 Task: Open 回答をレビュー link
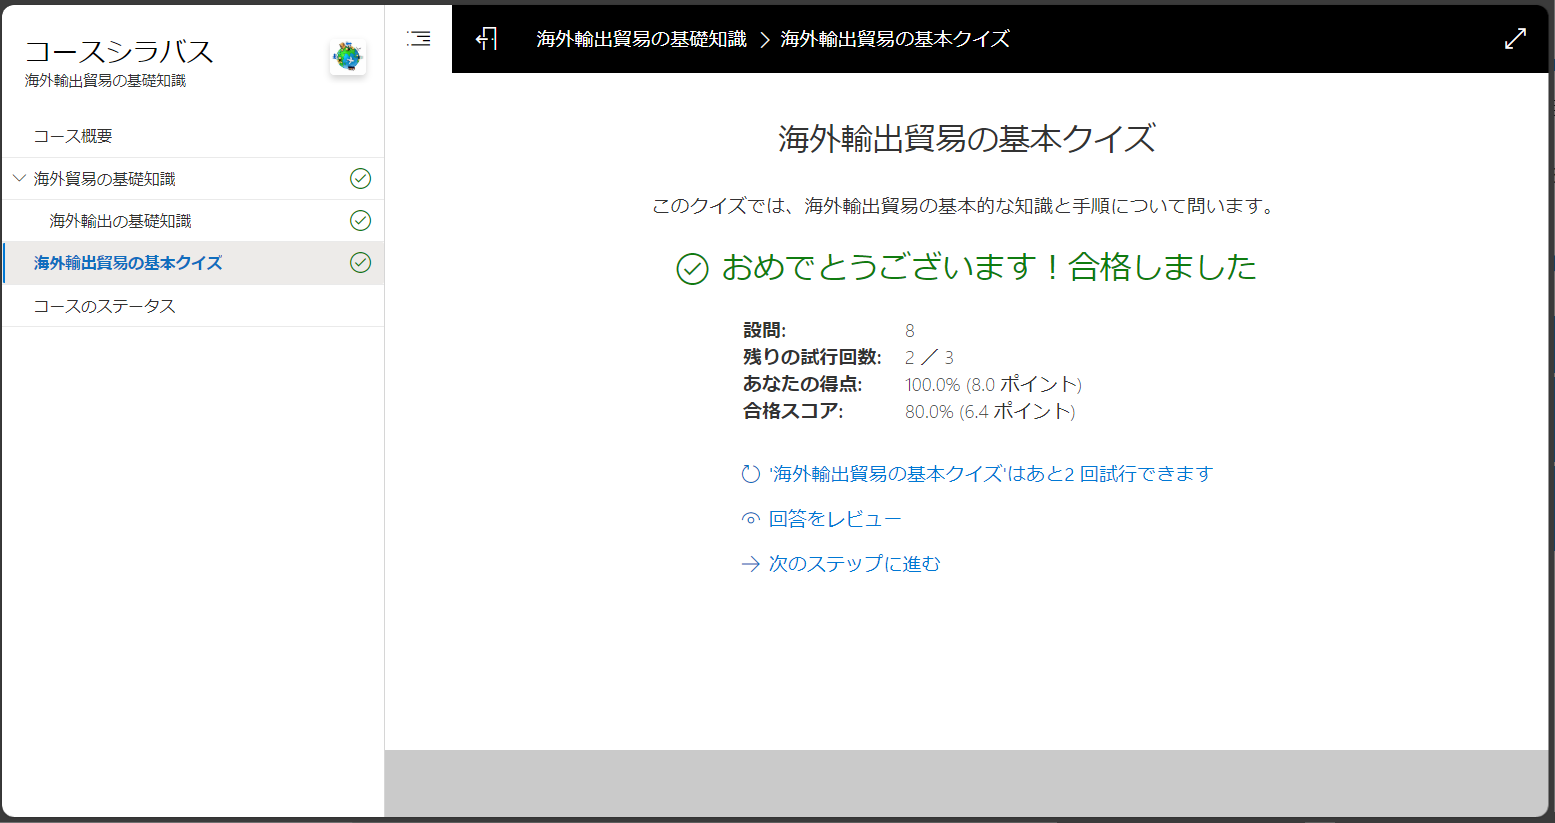coord(835,519)
